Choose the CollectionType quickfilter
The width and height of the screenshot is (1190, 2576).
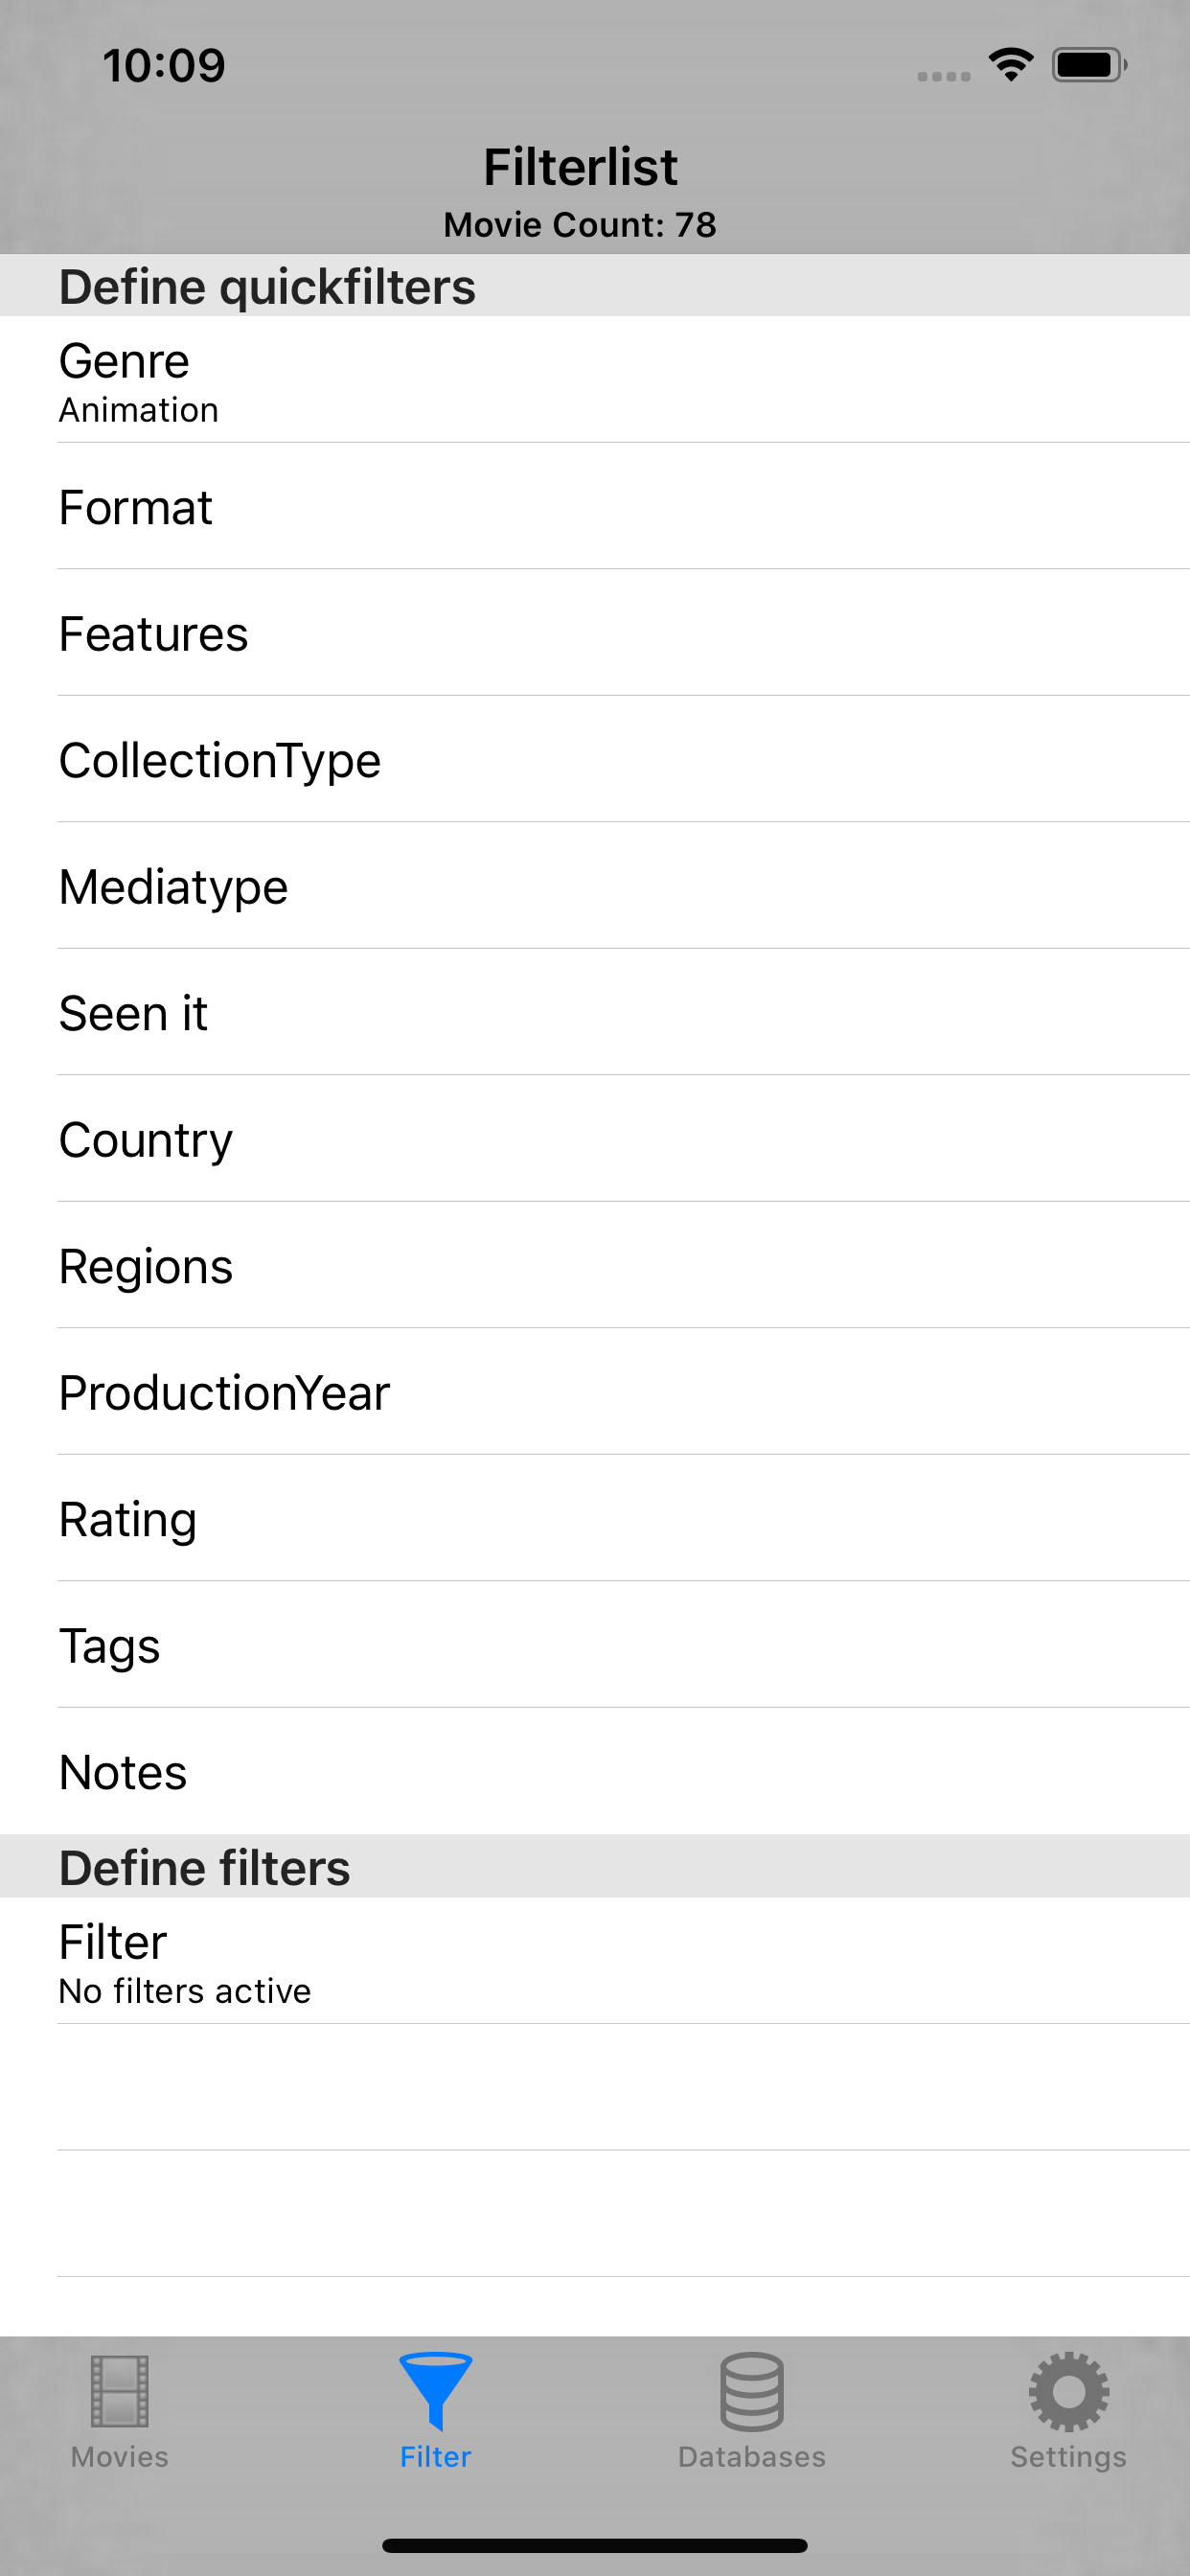[x=595, y=760]
